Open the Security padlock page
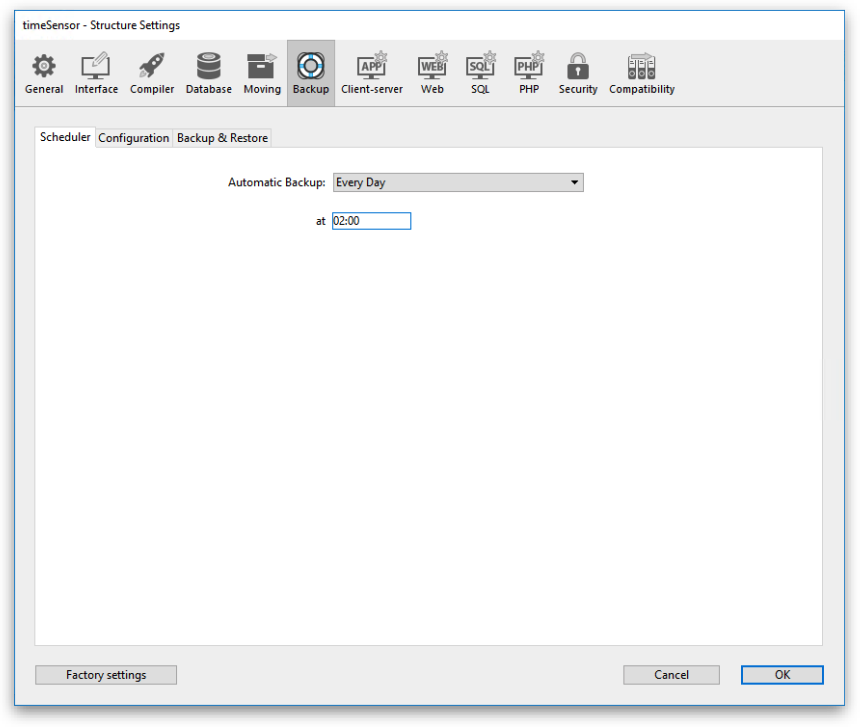This screenshot has height=727, width=860. coord(578,73)
